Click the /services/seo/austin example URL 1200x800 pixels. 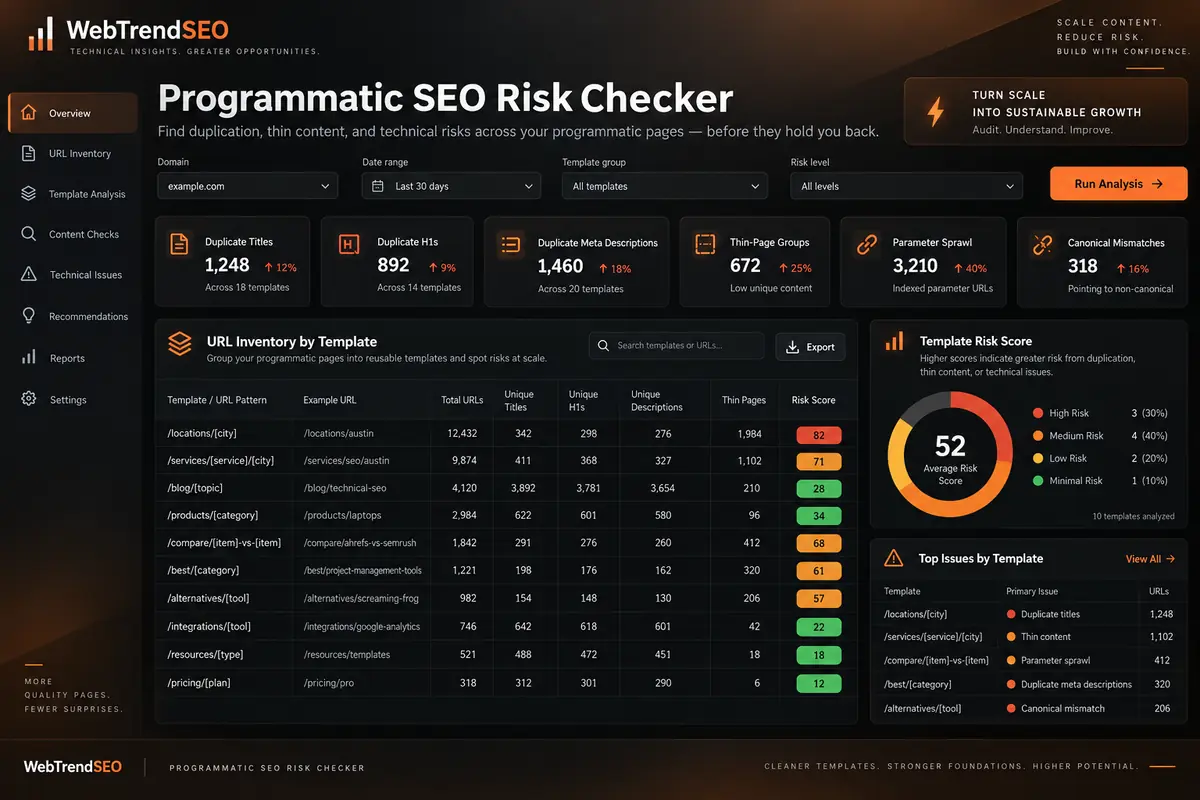click(346, 461)
